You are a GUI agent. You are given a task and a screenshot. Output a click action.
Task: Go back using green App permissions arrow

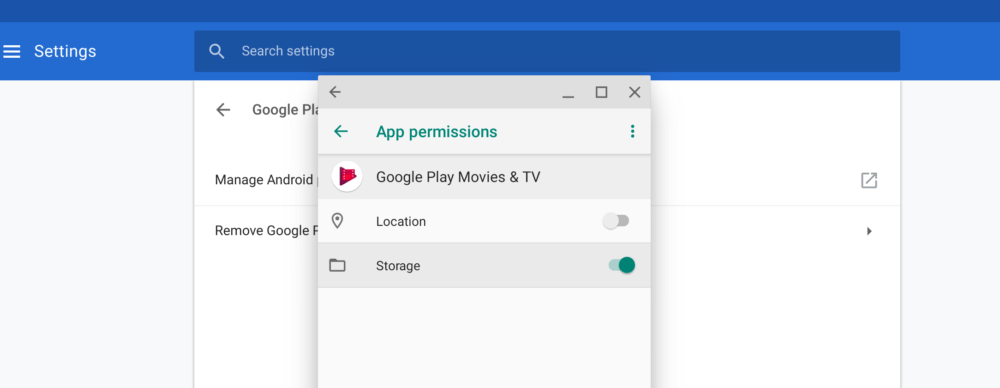[x=341, y=131]
